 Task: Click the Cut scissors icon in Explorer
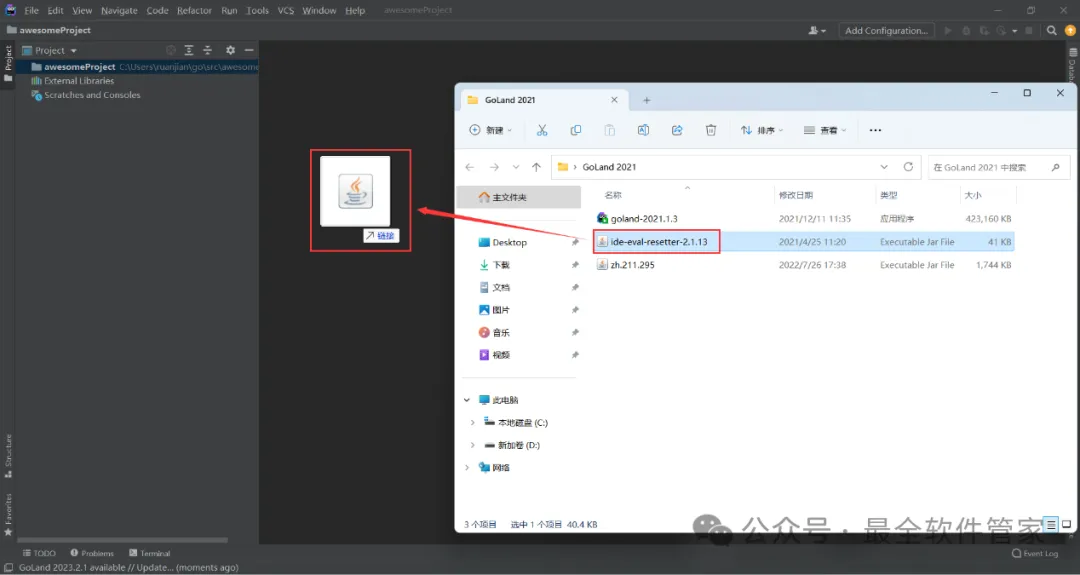(x=542, y=130)
